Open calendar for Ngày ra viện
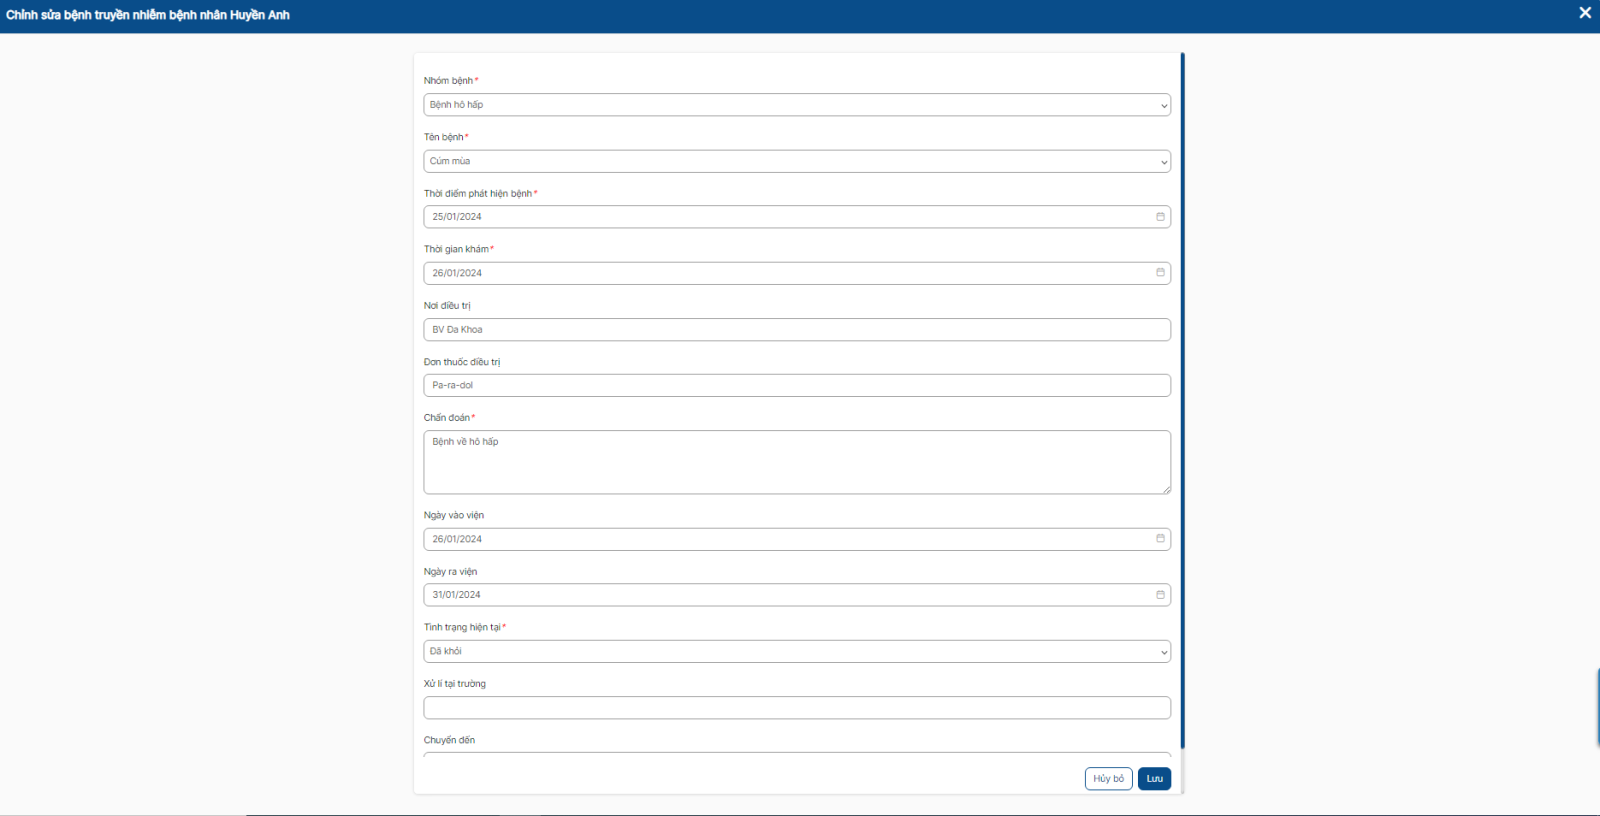 [1160, 595]
